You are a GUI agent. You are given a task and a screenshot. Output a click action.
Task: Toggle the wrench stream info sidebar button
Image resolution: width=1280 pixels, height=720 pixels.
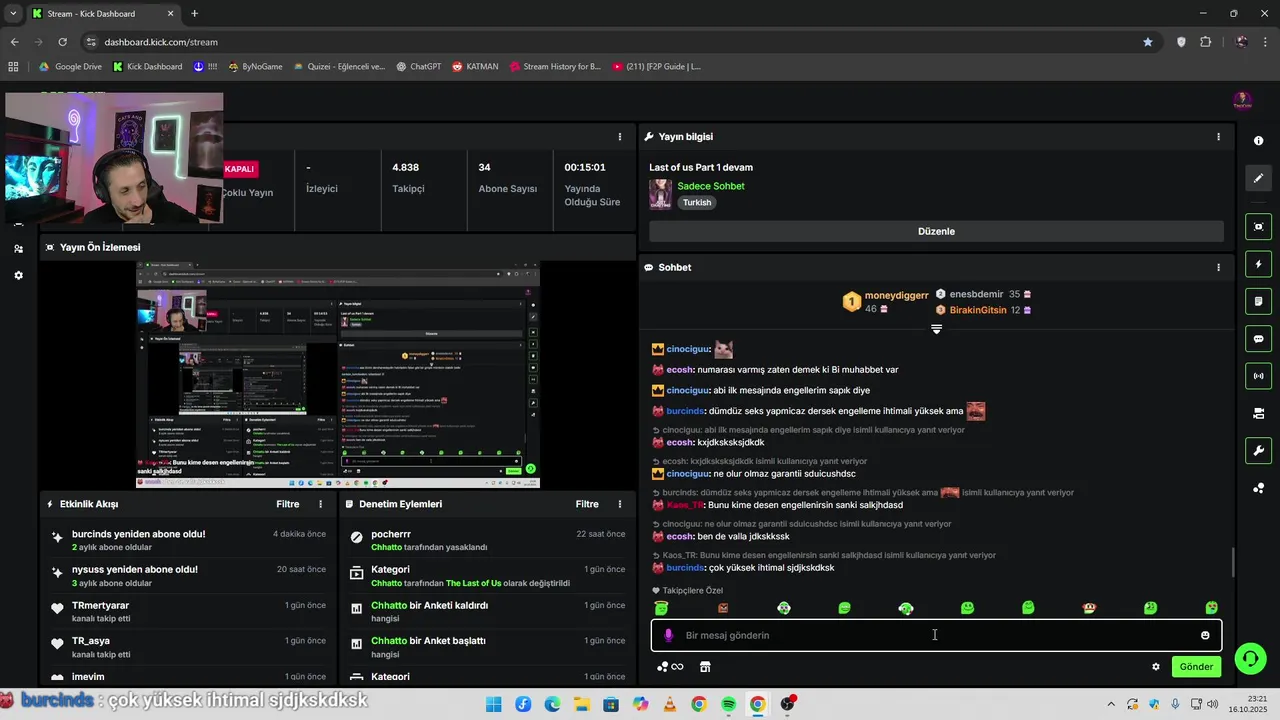(x=1258, y=450)
